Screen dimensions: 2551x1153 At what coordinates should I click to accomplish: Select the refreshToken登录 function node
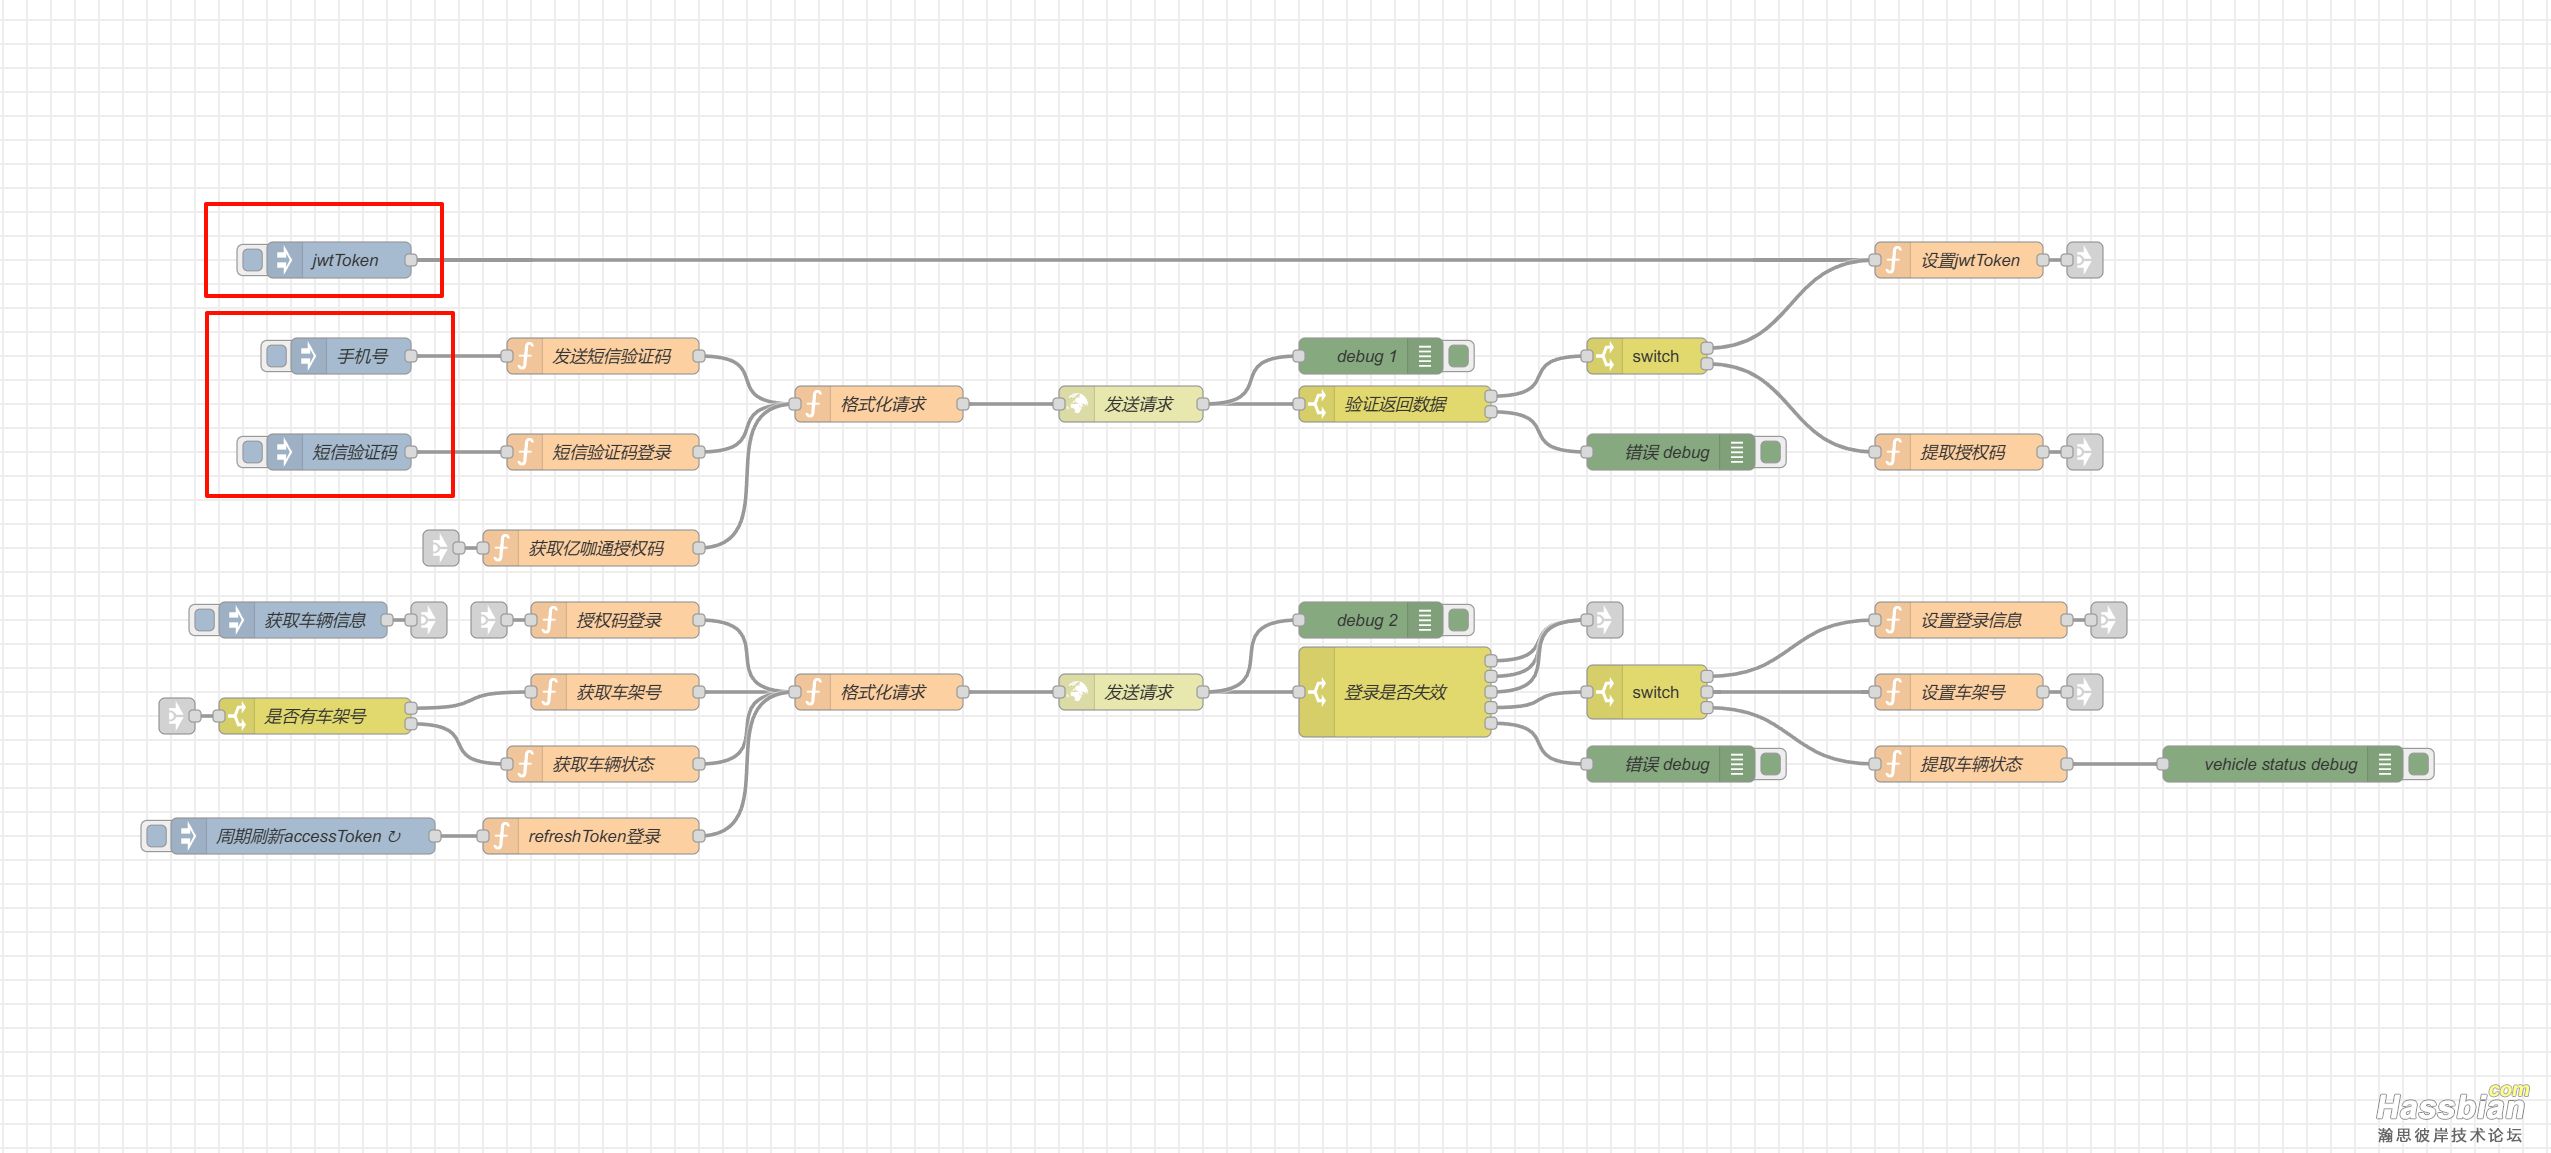tap(591, 836)
